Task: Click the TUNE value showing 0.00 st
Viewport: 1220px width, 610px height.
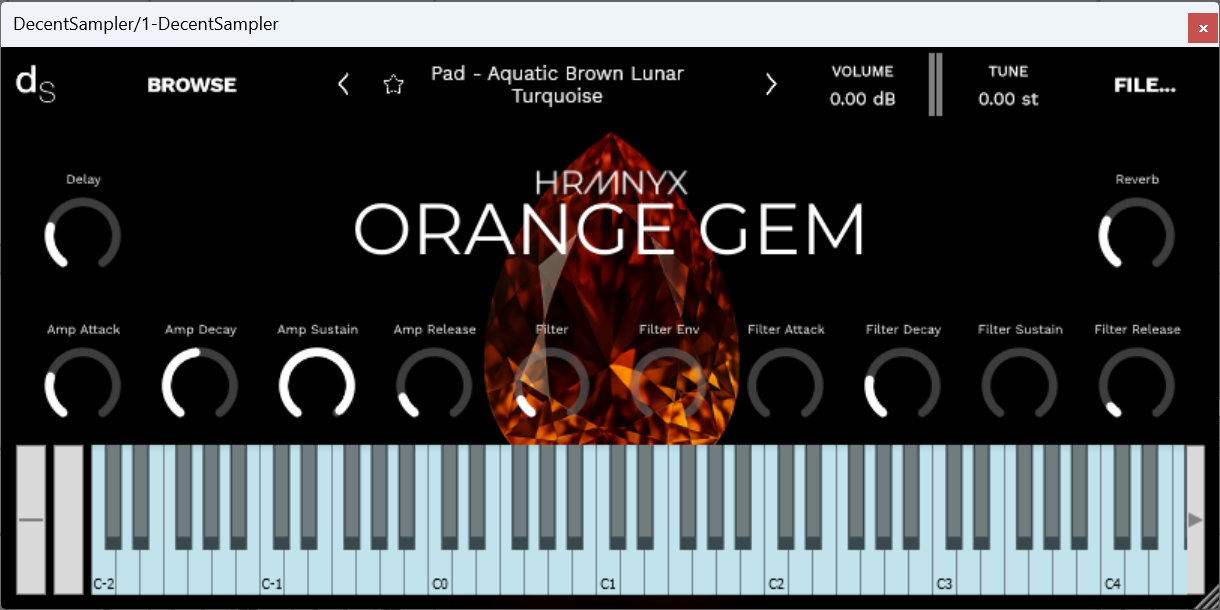Action: coord(1008,98)
